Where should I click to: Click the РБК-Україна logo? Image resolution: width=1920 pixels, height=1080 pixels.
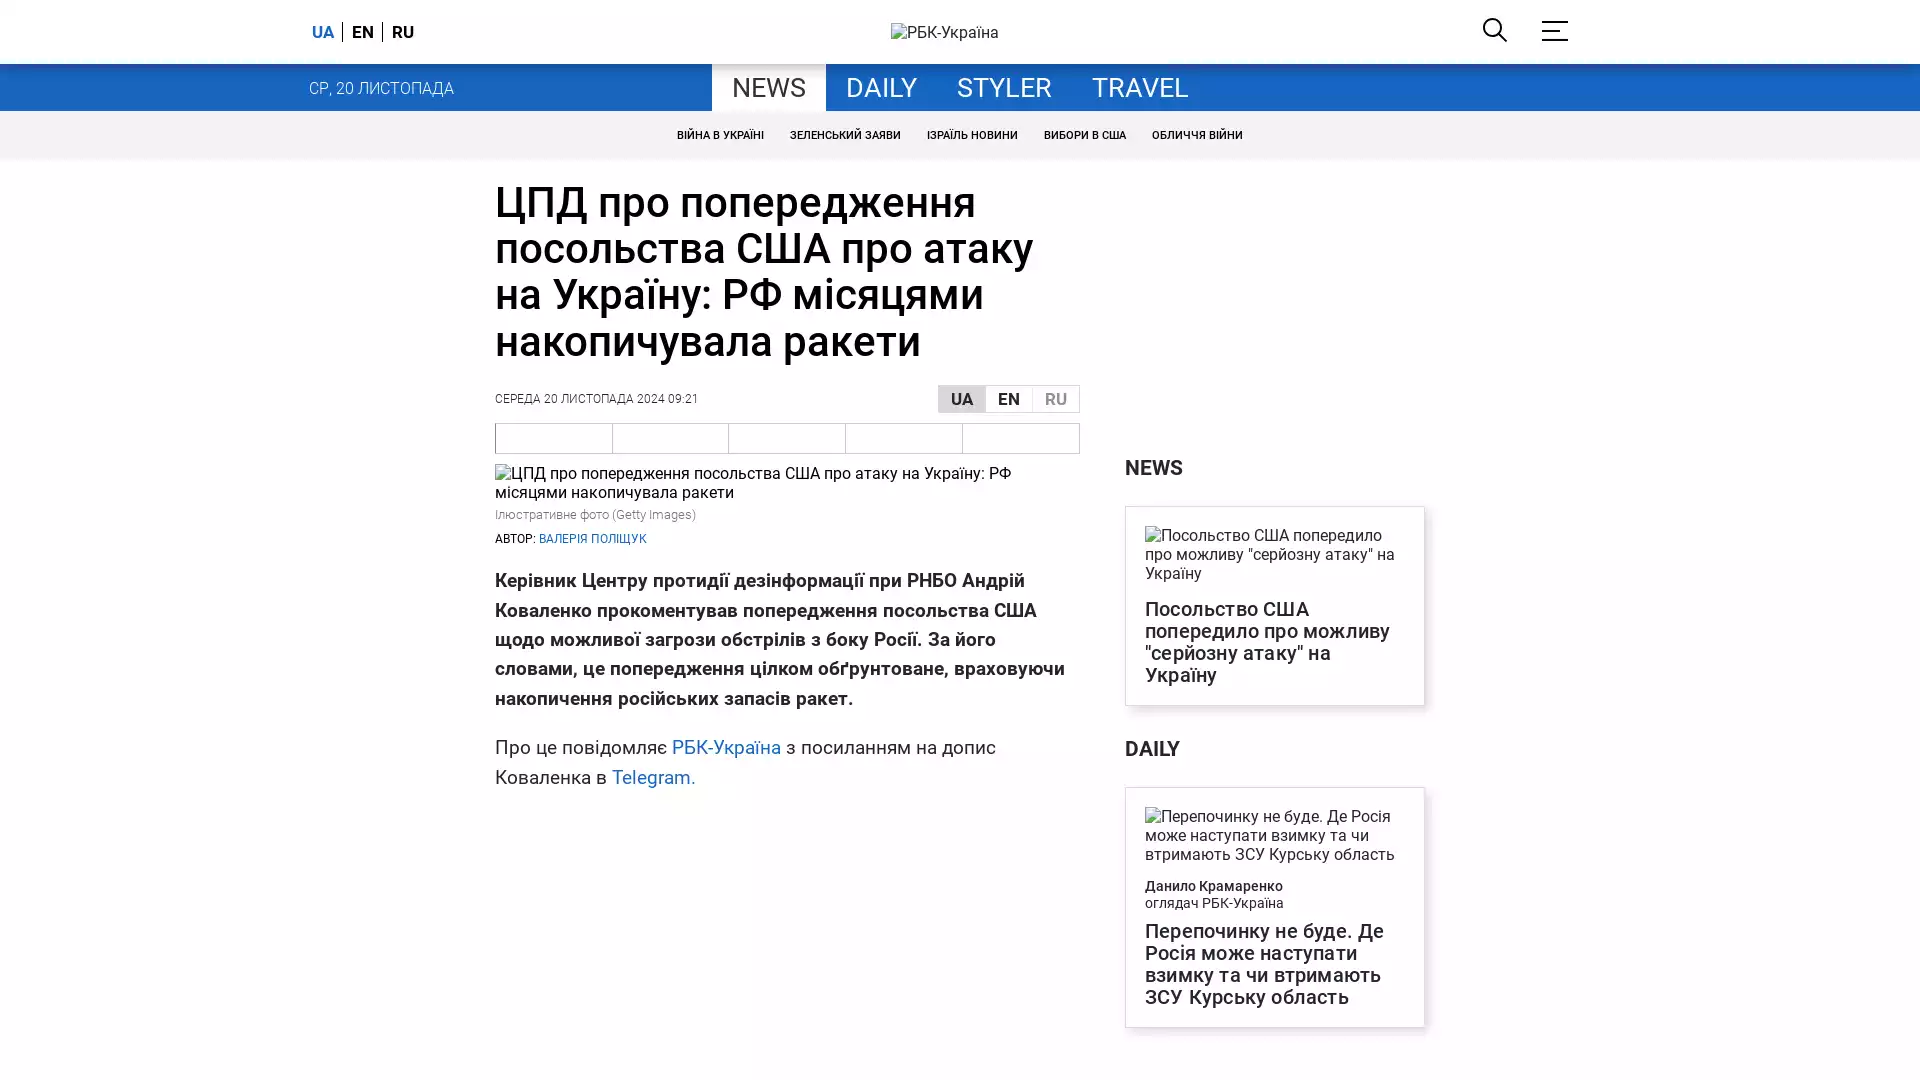point(944,32)
